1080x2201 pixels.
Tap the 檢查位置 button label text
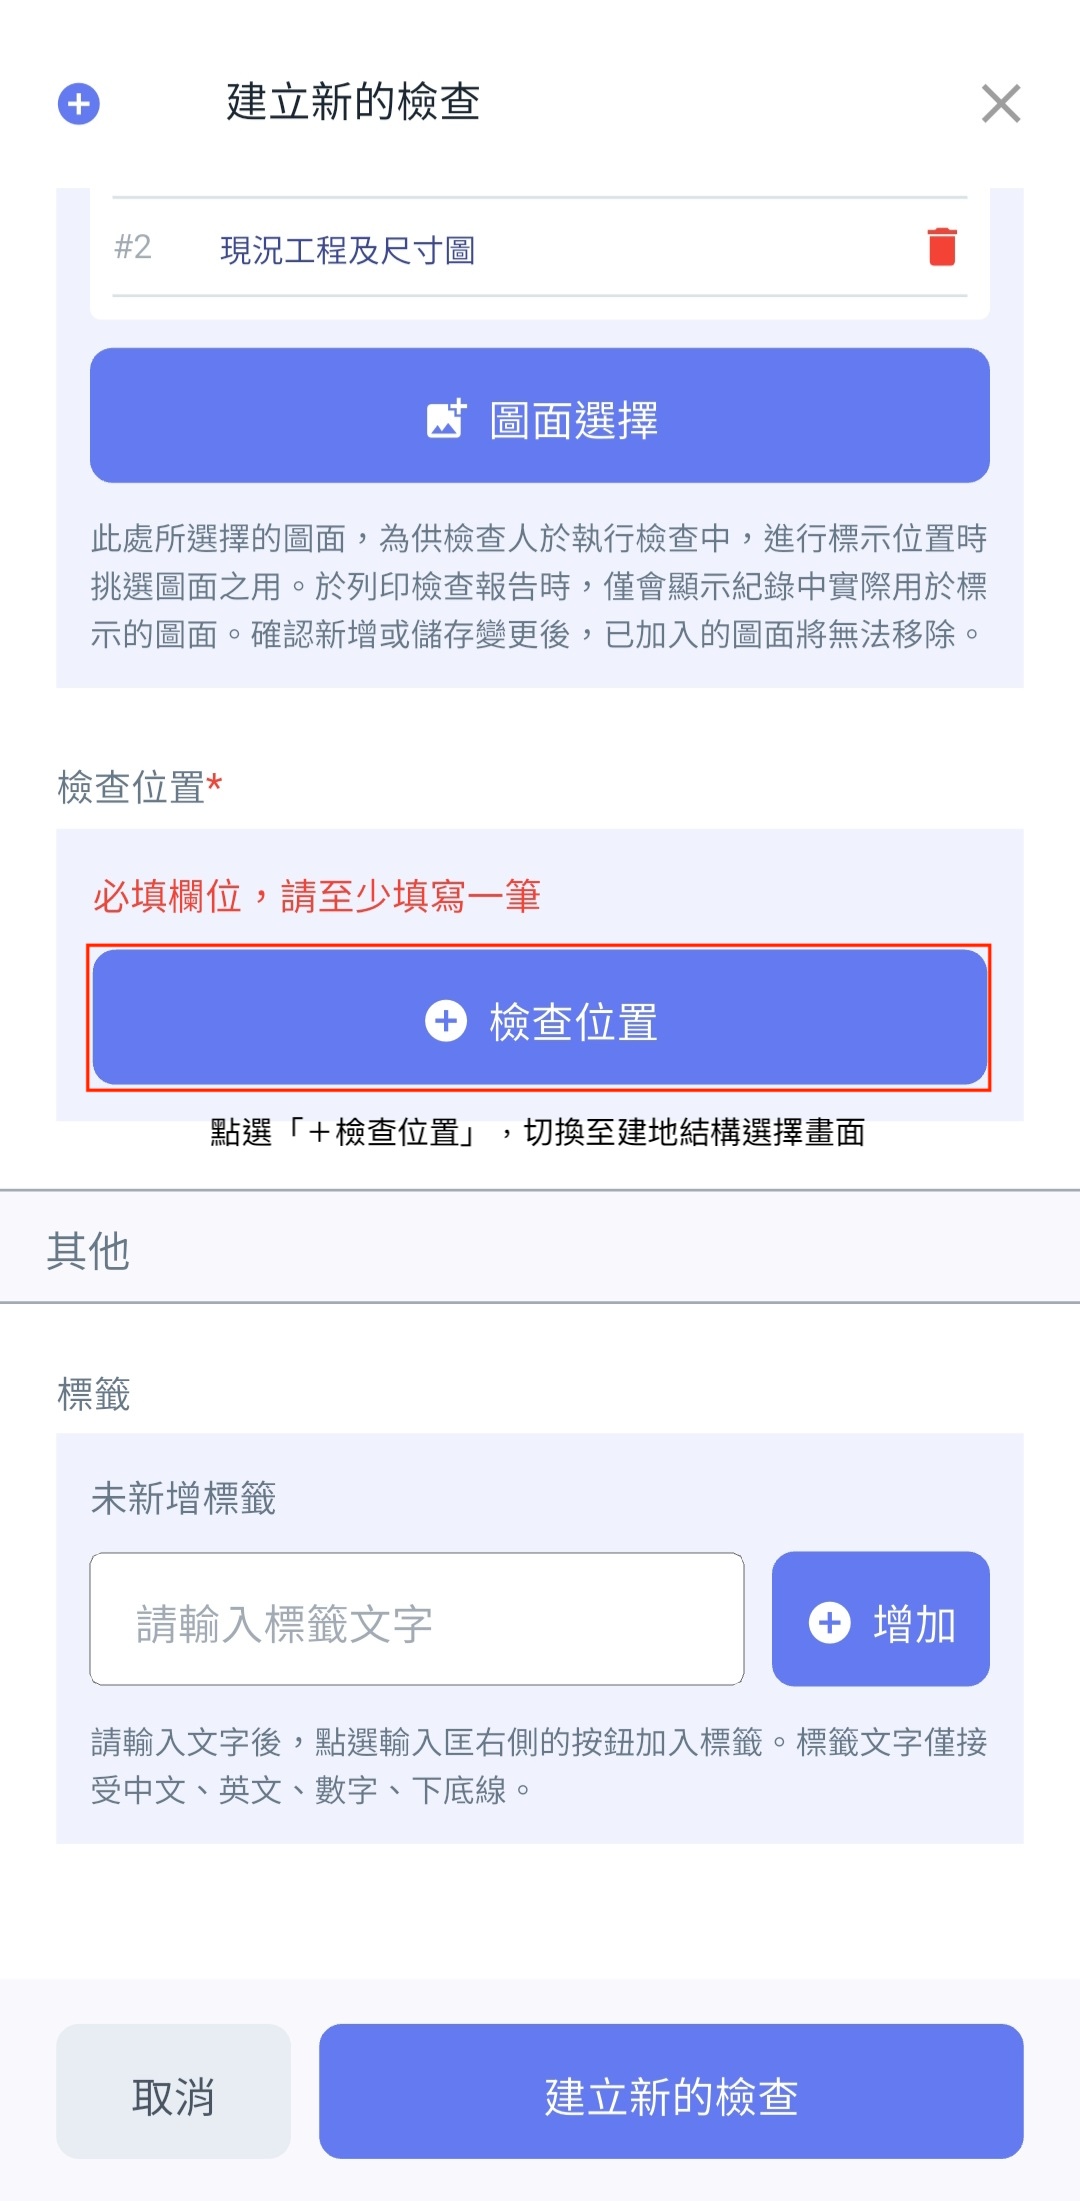[x=573, y=1022]
